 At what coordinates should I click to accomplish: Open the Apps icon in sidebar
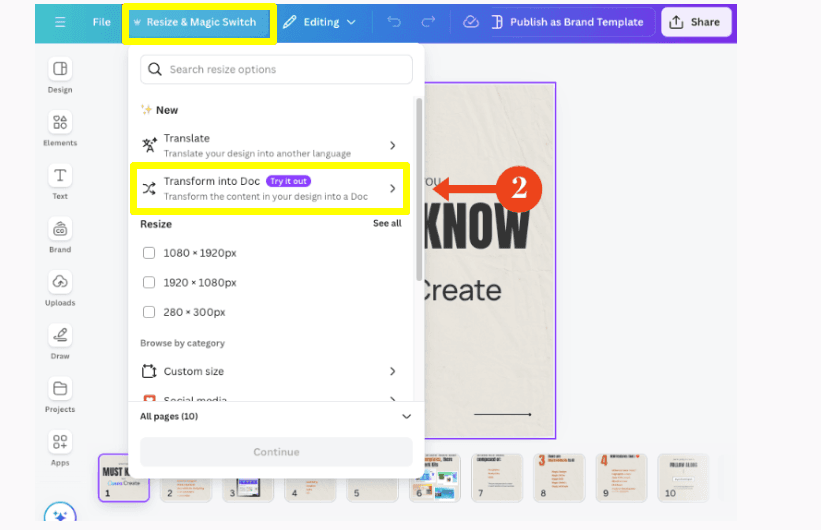click(x=60, y=441)
